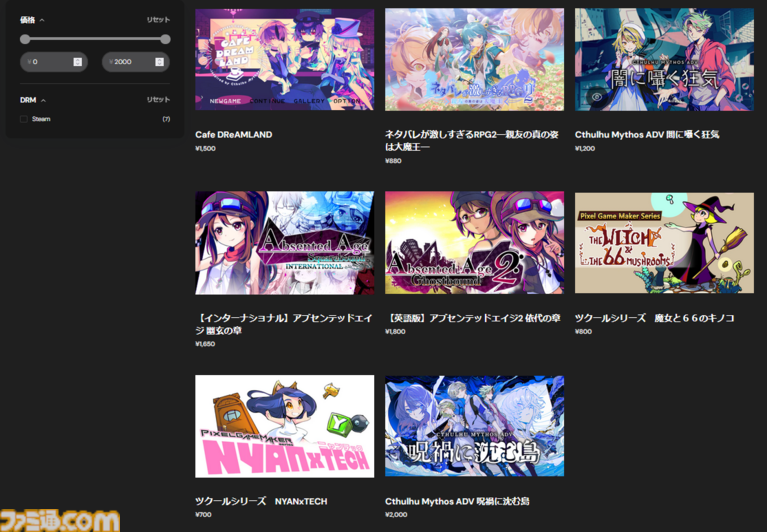Viewport: 767px width, 532px height.
Task: Click the maximum price field stepper
Action: (x=159, y=62)
